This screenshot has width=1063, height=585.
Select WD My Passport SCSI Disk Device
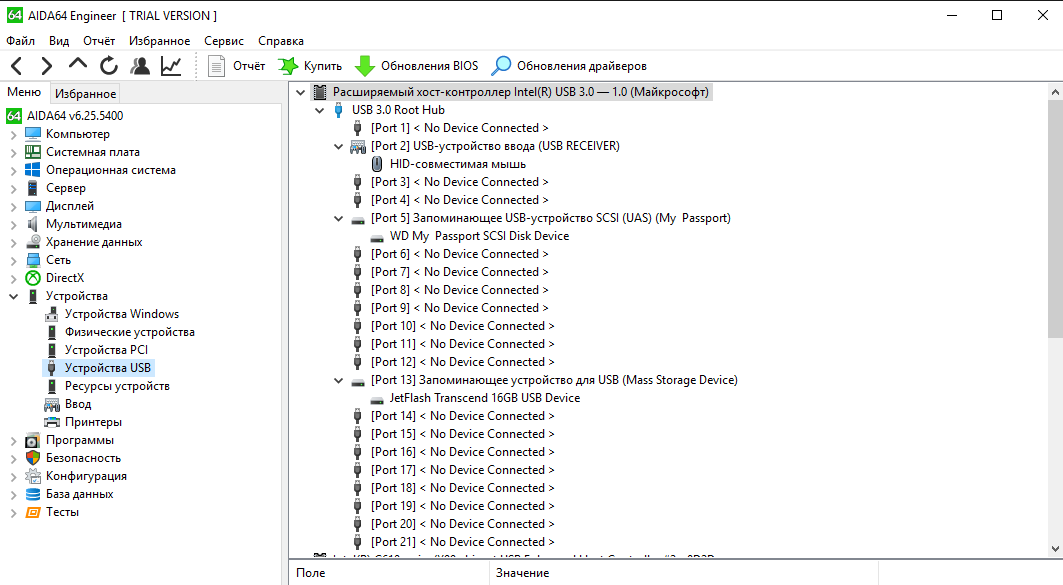[479, 236]
